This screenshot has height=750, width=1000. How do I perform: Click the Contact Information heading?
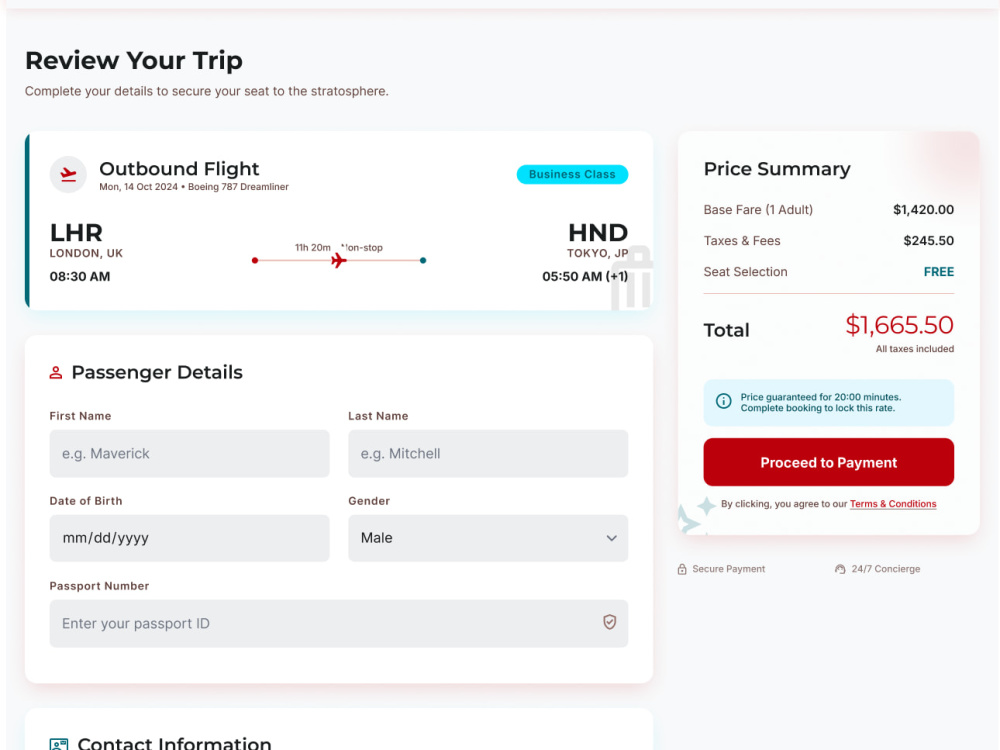[175, 744]
